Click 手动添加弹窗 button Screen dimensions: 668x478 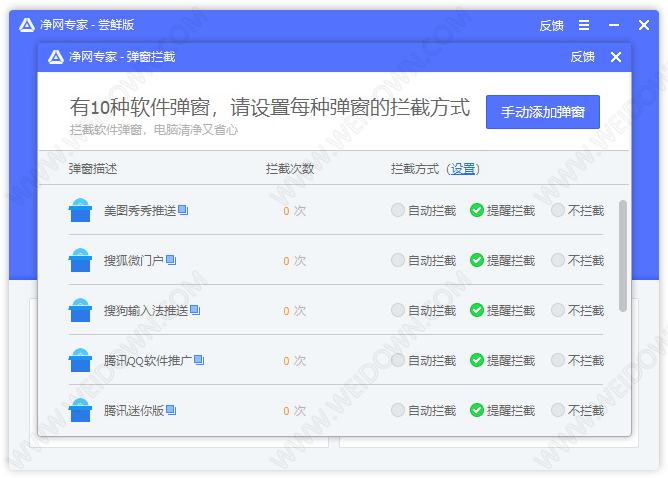click(543, 112)
